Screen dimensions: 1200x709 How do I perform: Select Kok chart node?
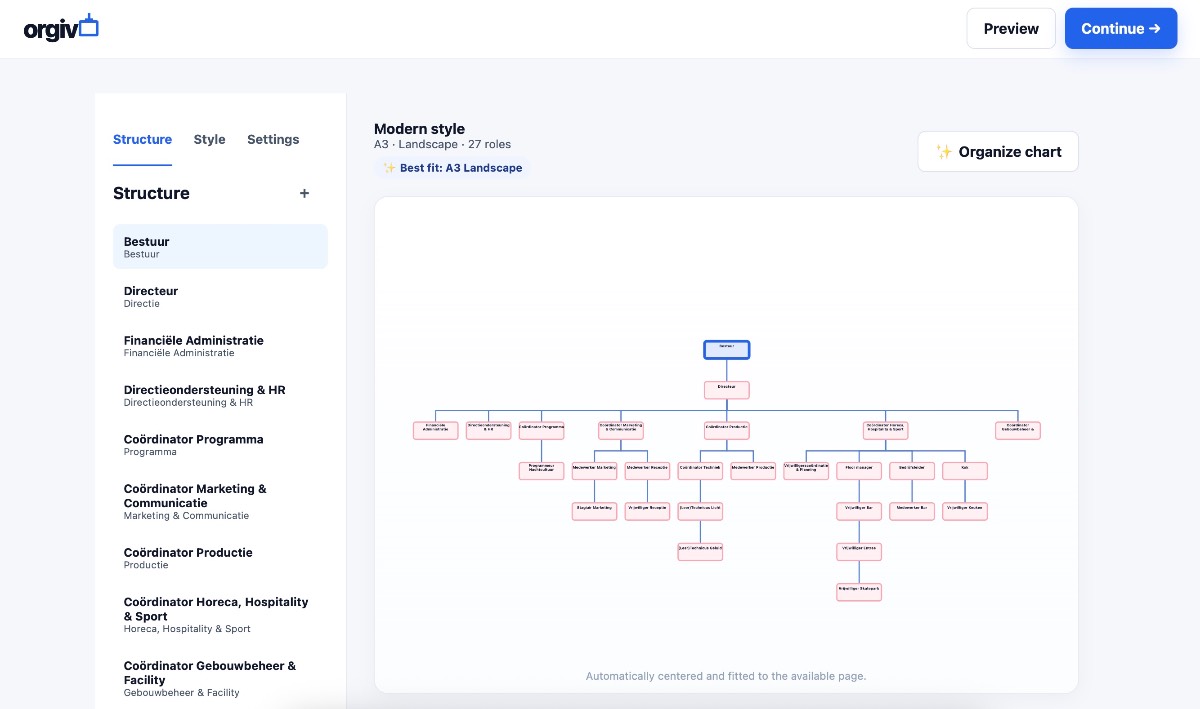[965, 470]
